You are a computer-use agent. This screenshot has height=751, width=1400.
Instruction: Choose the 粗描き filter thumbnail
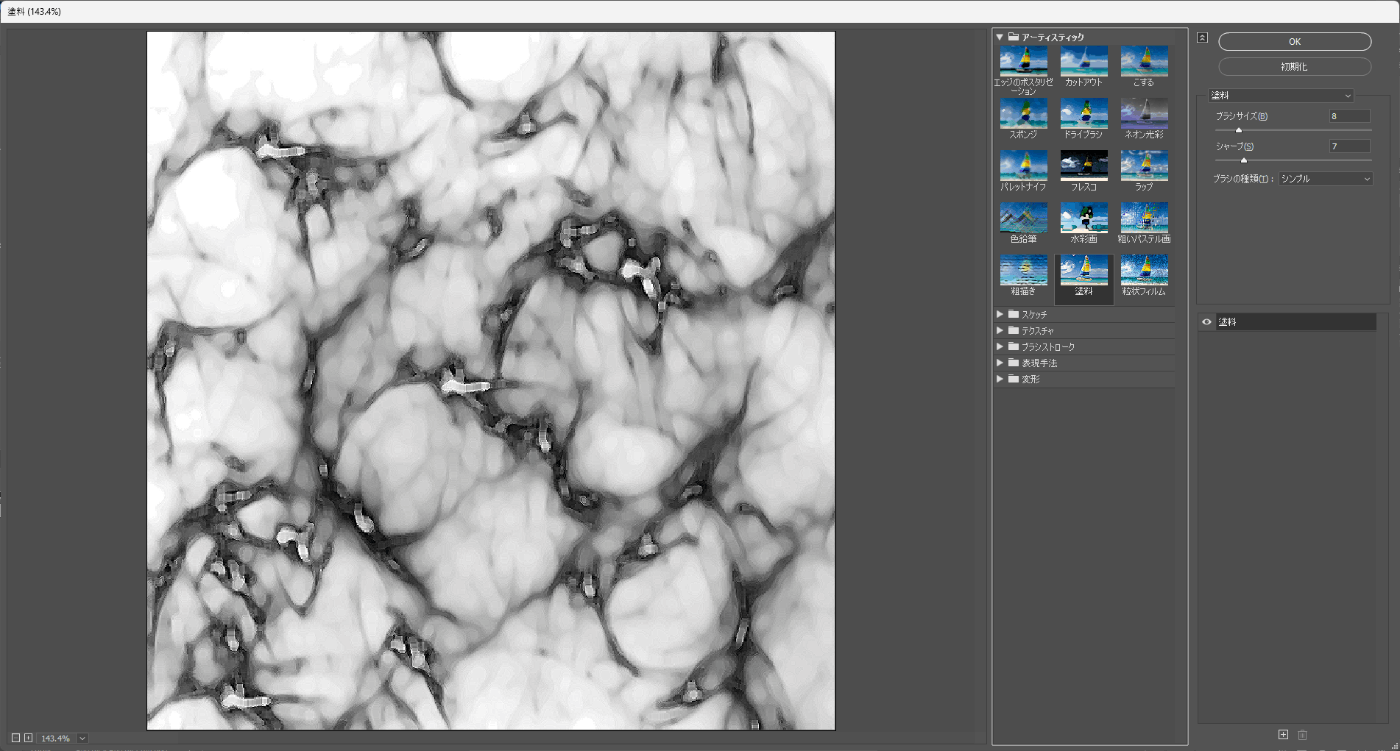tap(1023, 271)
